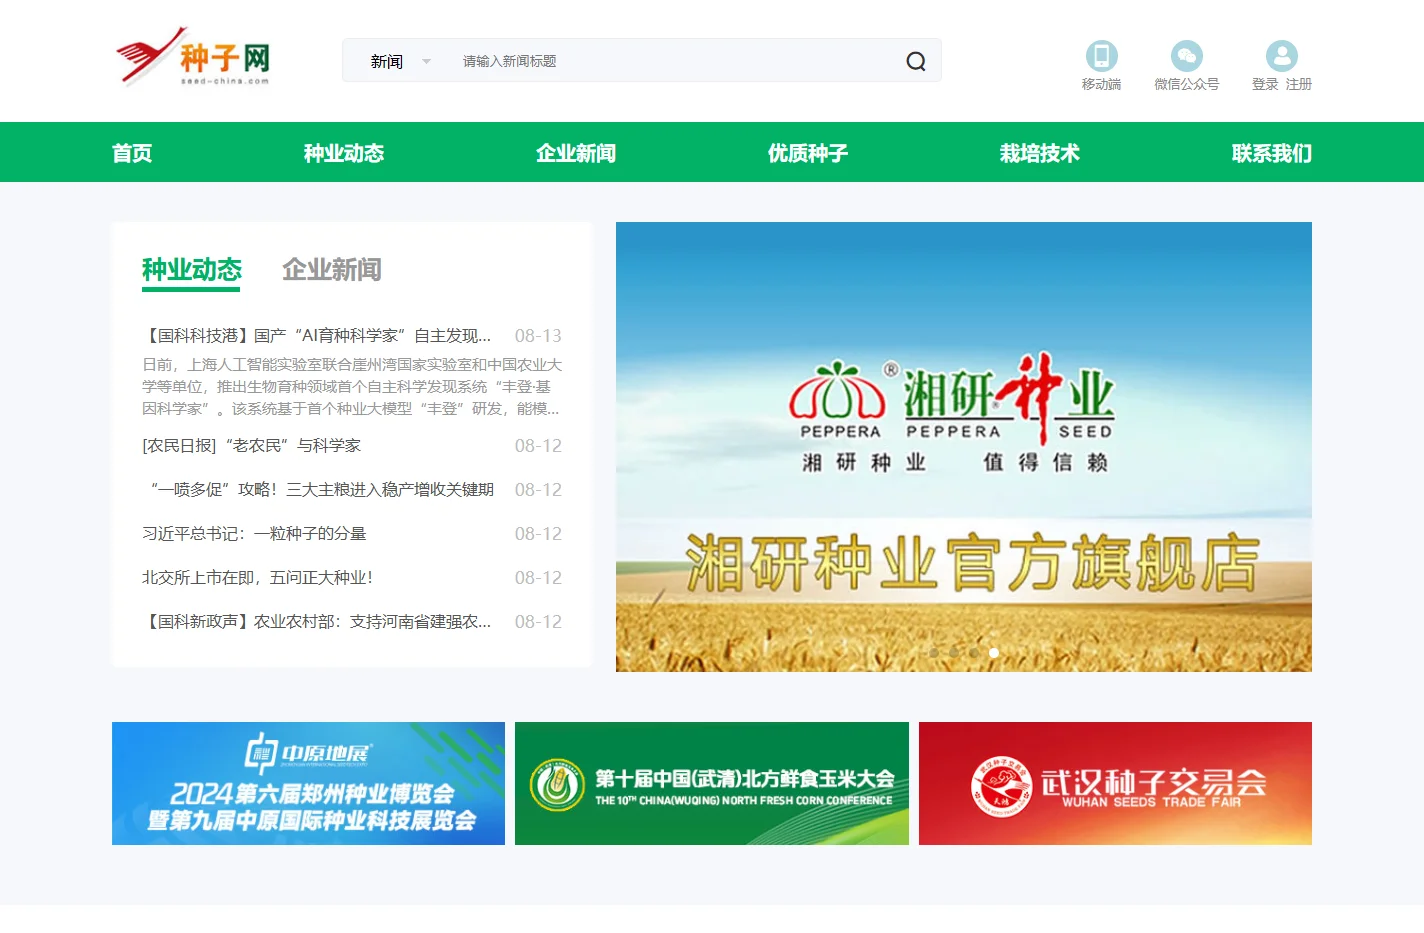Select the second carousel dot
The width and height of the screenshot is (1424, 933).
pyautogui.click(x=954, y=652)
